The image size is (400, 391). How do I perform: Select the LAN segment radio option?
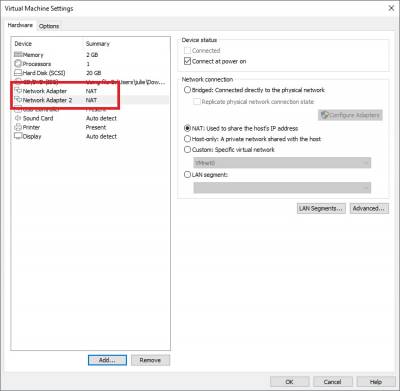point(187,174)
